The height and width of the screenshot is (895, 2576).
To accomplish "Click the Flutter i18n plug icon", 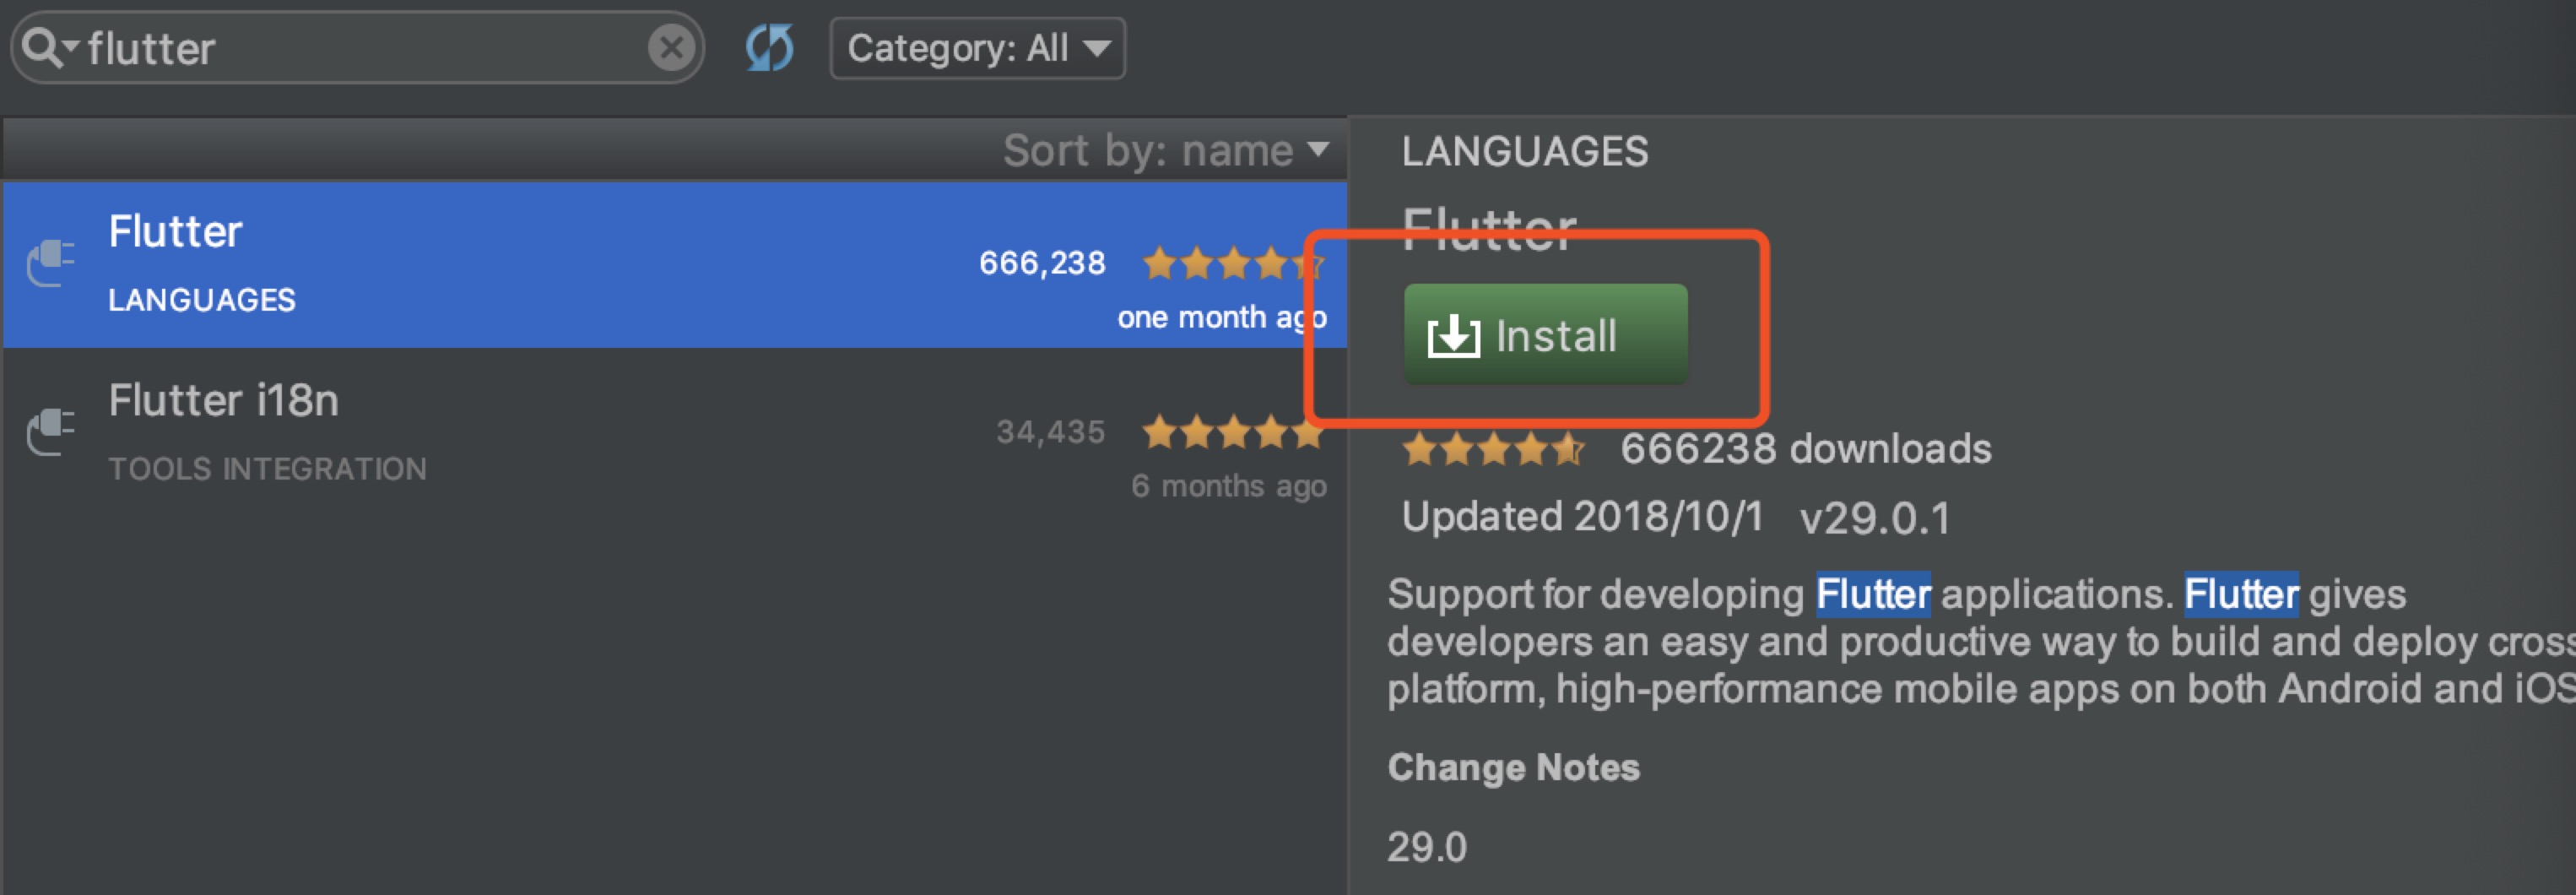I will [x=50, y=432].
